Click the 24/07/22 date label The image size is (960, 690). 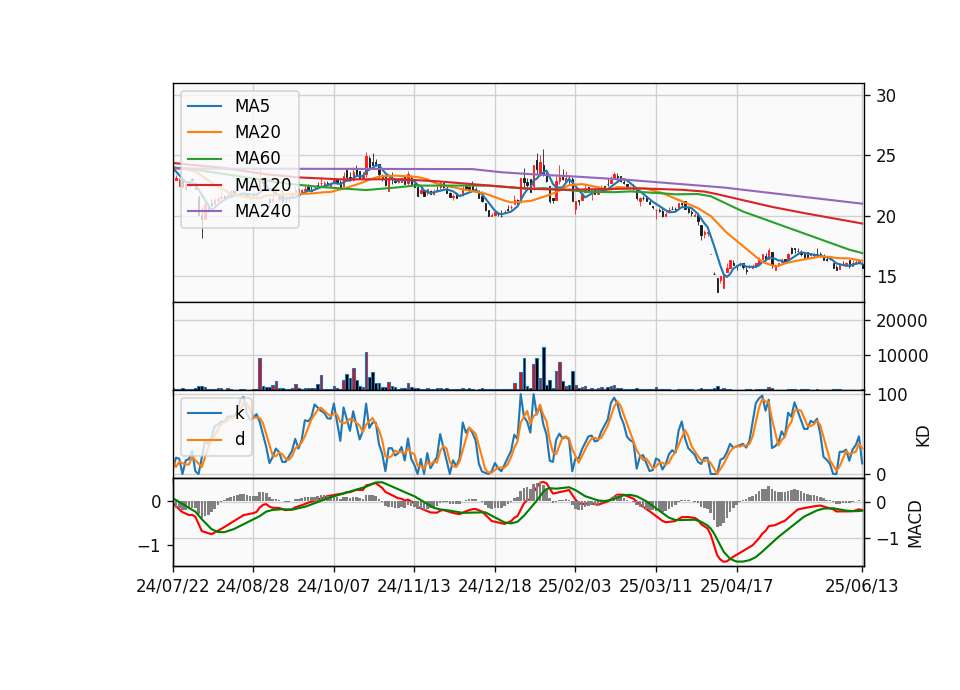[x=173, y=586]
